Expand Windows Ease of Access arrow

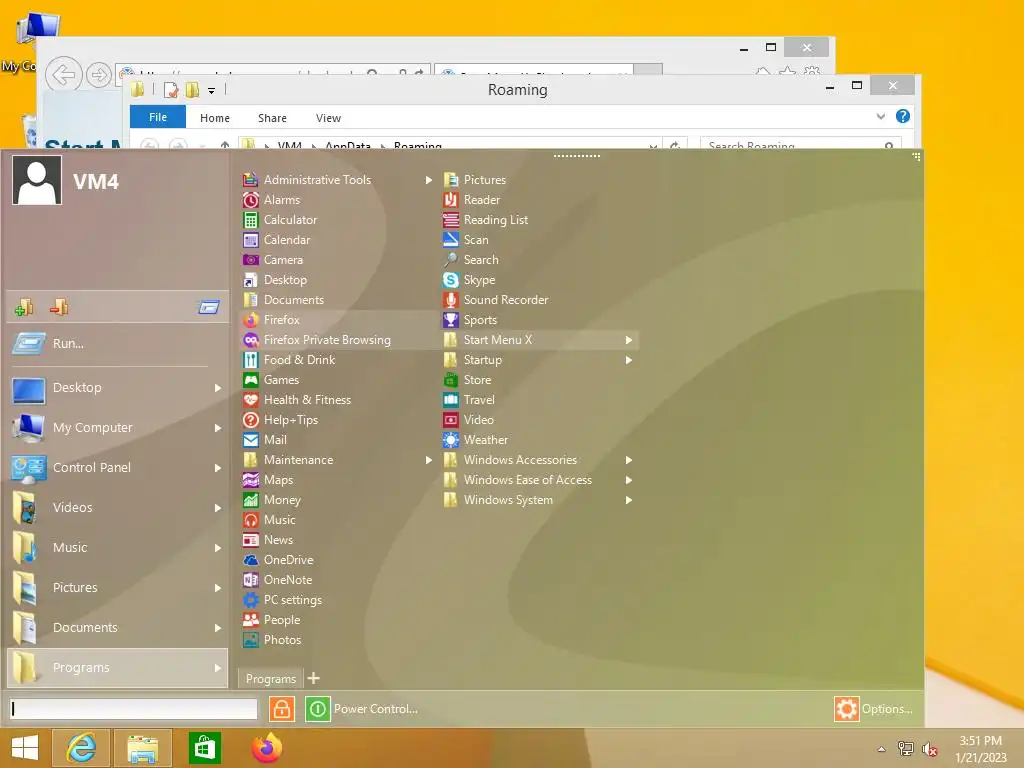629,480
